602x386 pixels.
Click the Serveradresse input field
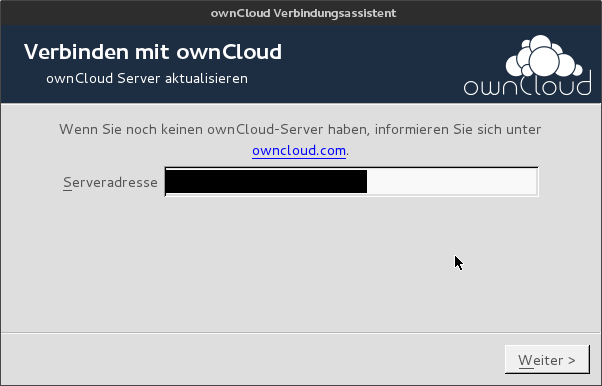coord(351,182)
